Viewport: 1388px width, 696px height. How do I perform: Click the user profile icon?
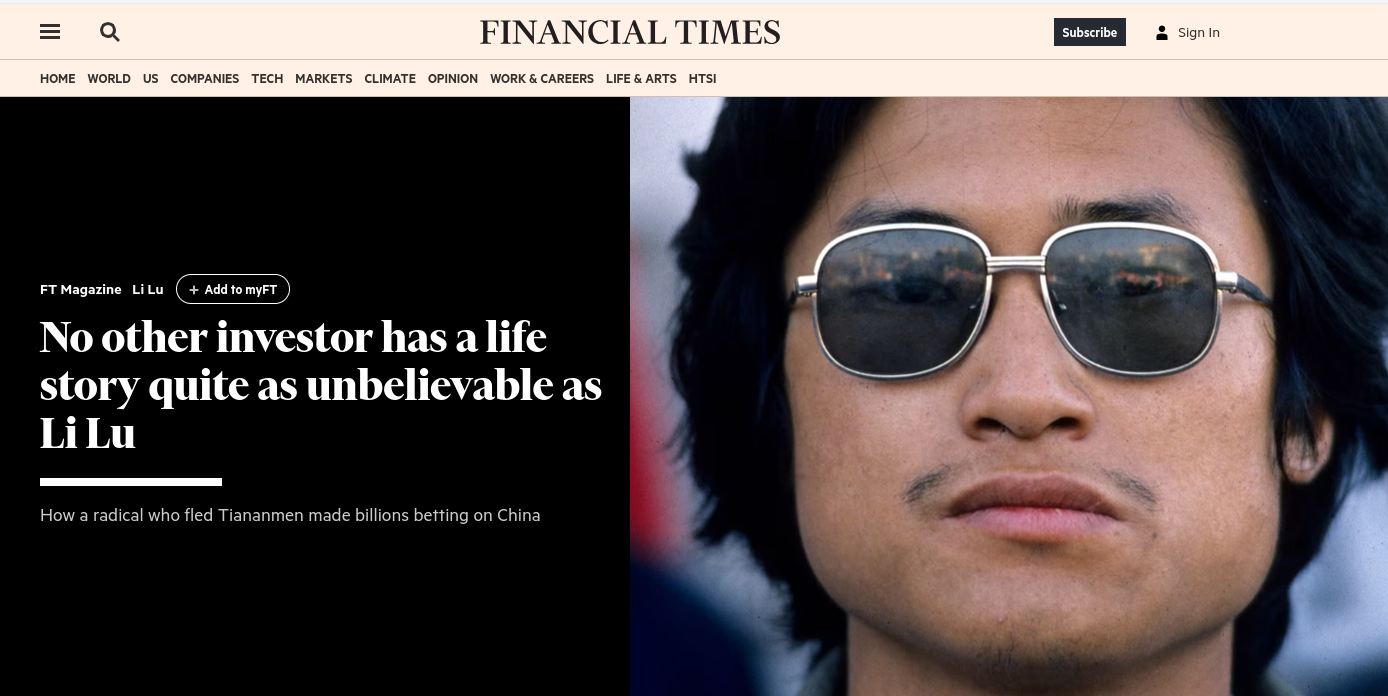coord(1161,32)
